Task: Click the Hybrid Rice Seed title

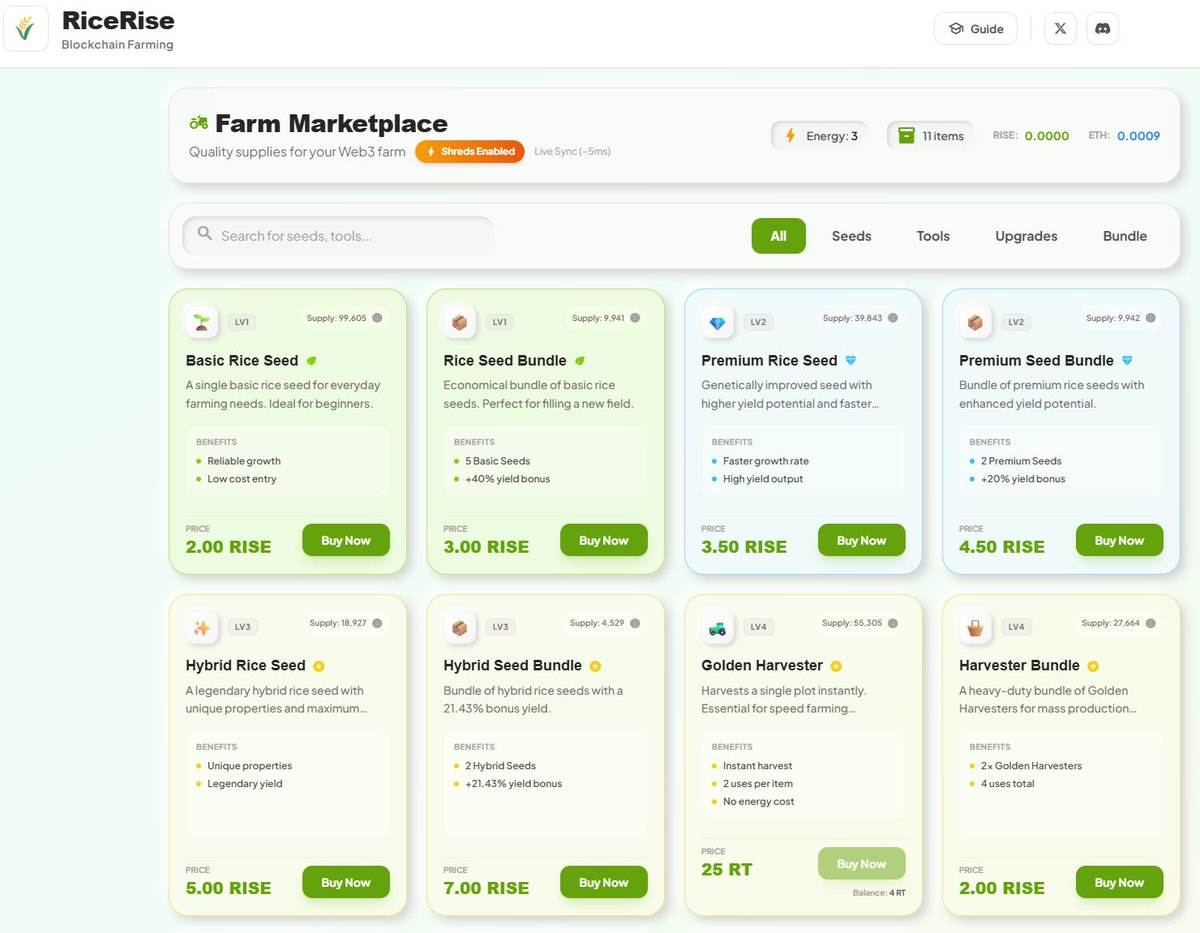Action: 246,665
